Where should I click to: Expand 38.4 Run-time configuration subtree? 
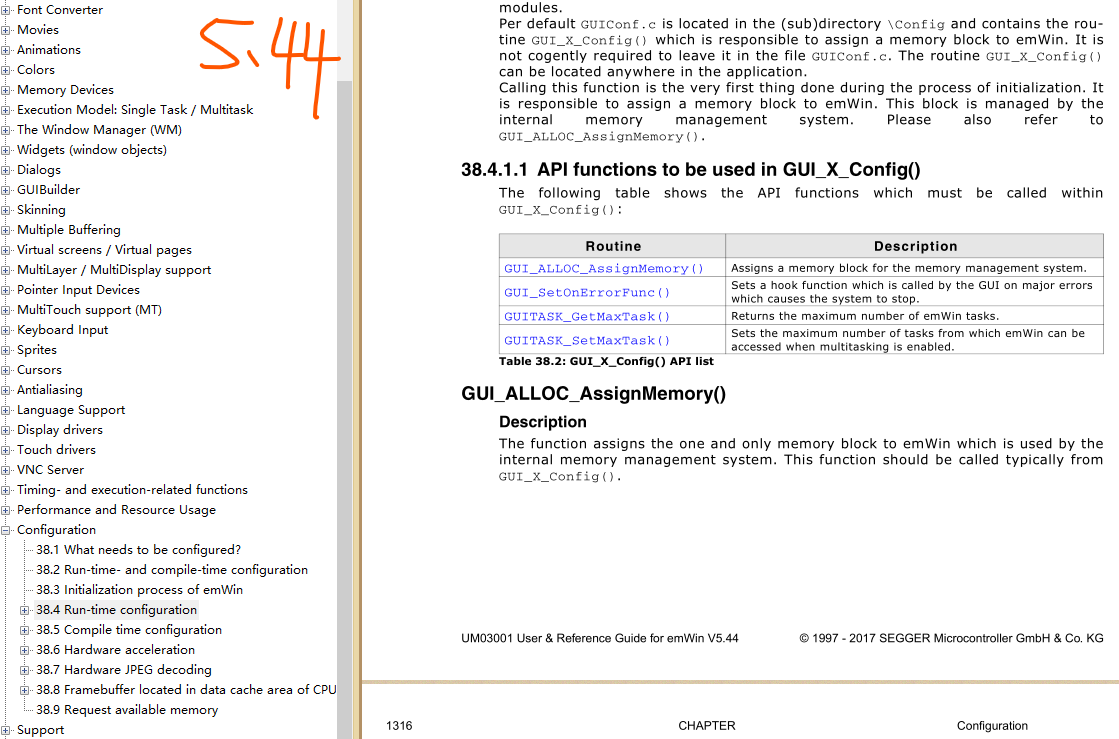tap(25, 610)
